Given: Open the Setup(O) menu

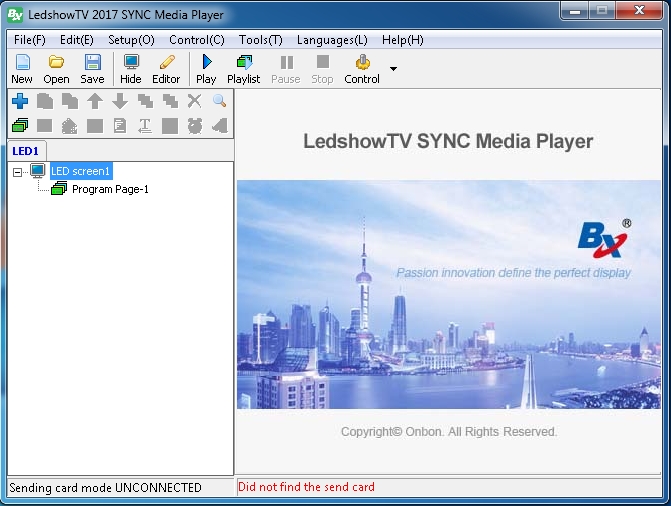Looking at the screenshot, I should tap(131, 40).
